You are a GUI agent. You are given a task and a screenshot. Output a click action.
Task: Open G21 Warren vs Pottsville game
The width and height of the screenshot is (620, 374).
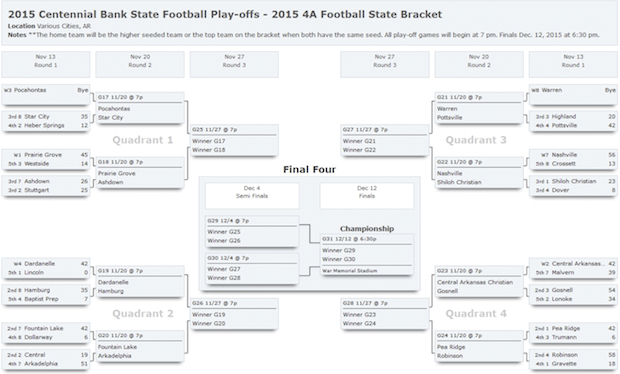479,108
